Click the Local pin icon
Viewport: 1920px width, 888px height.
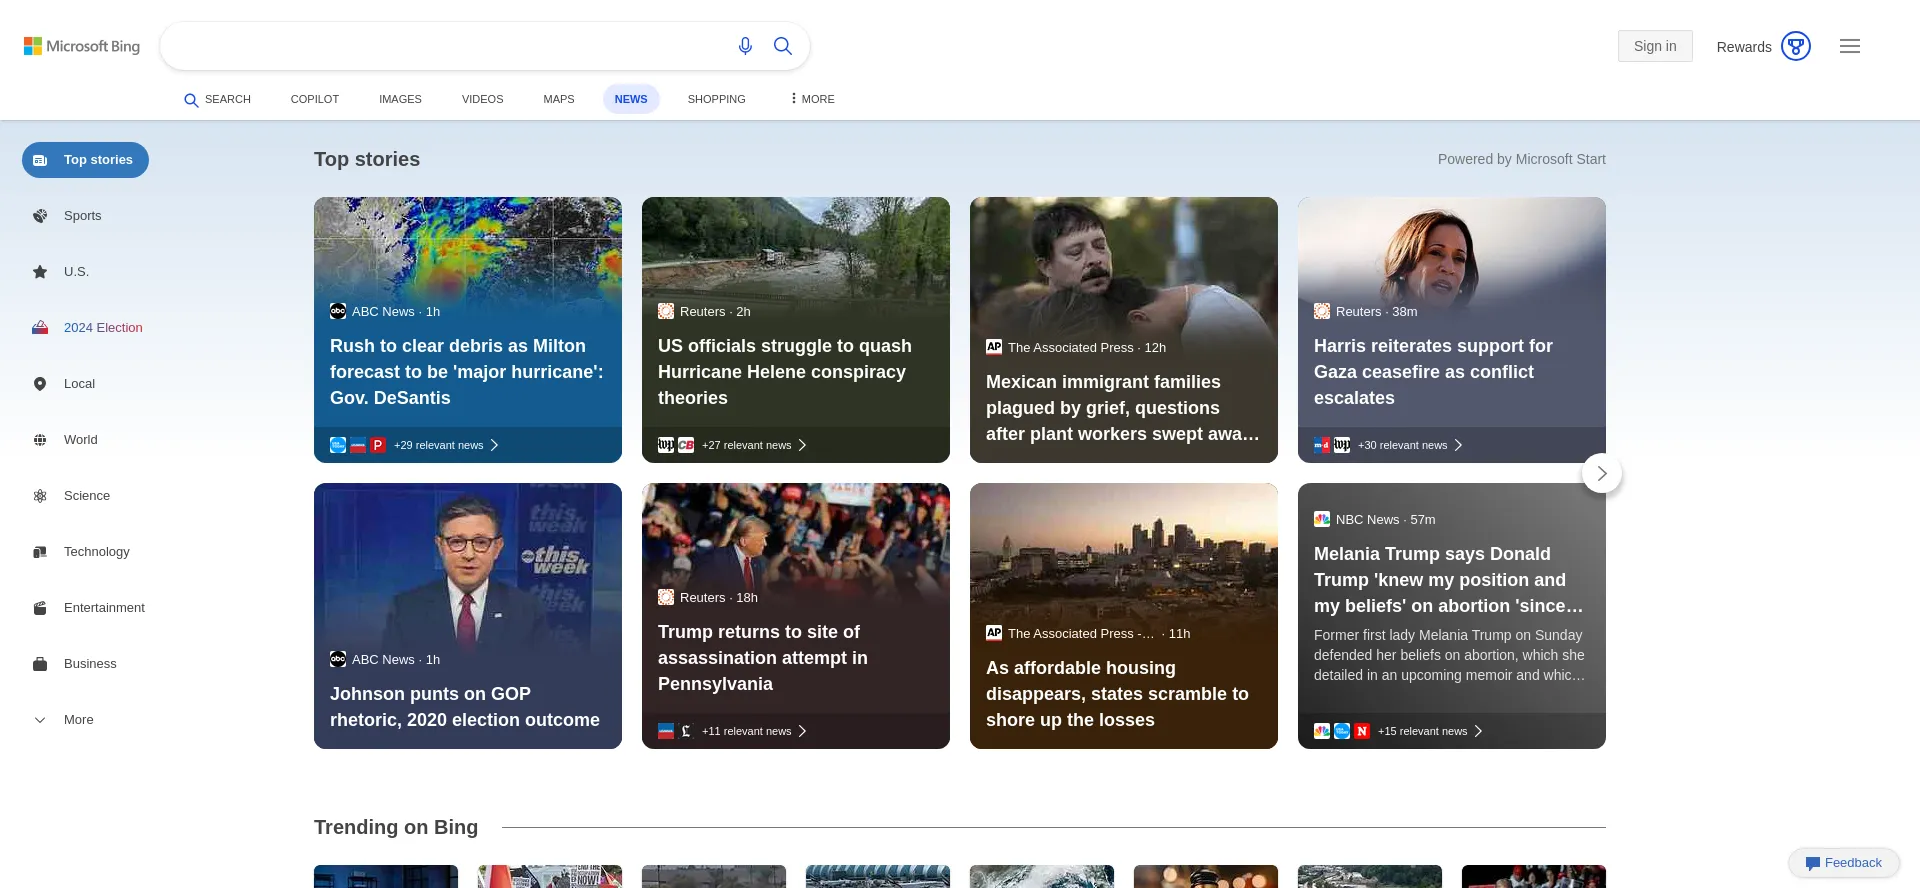tap(40, 384)
